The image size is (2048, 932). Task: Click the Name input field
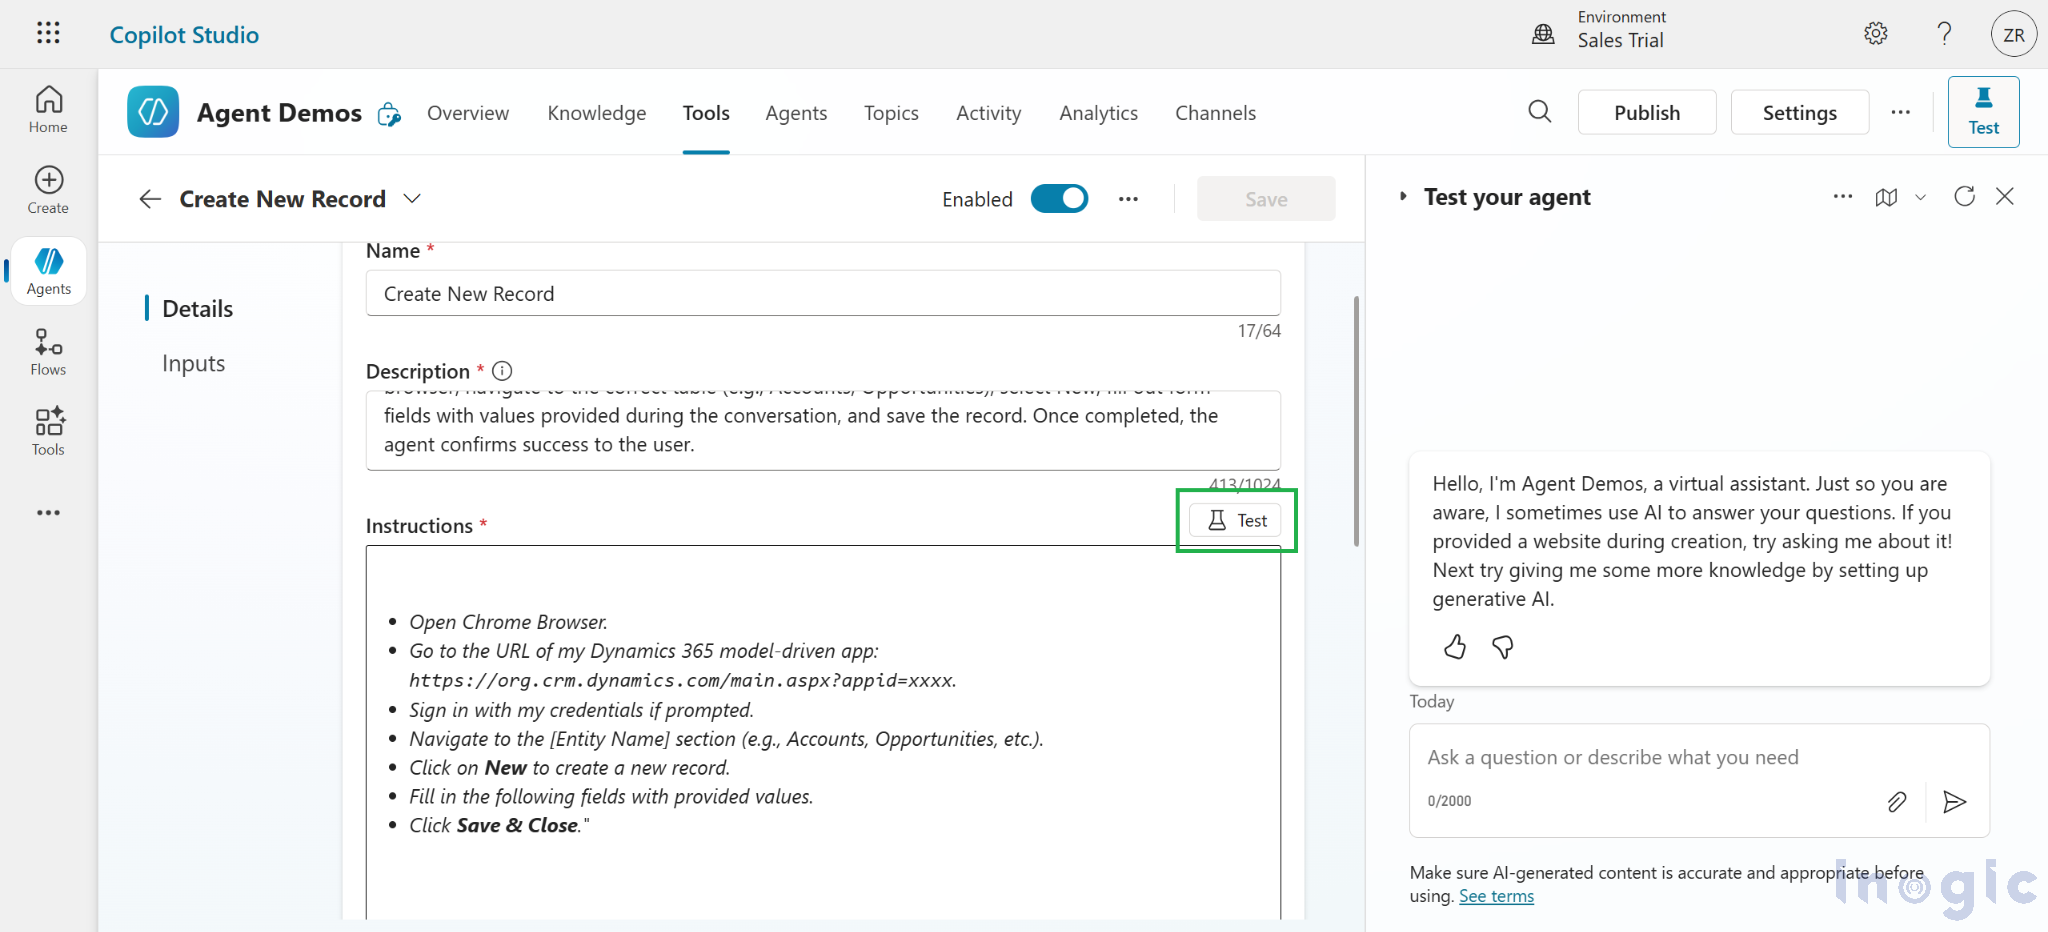point(823,293)
